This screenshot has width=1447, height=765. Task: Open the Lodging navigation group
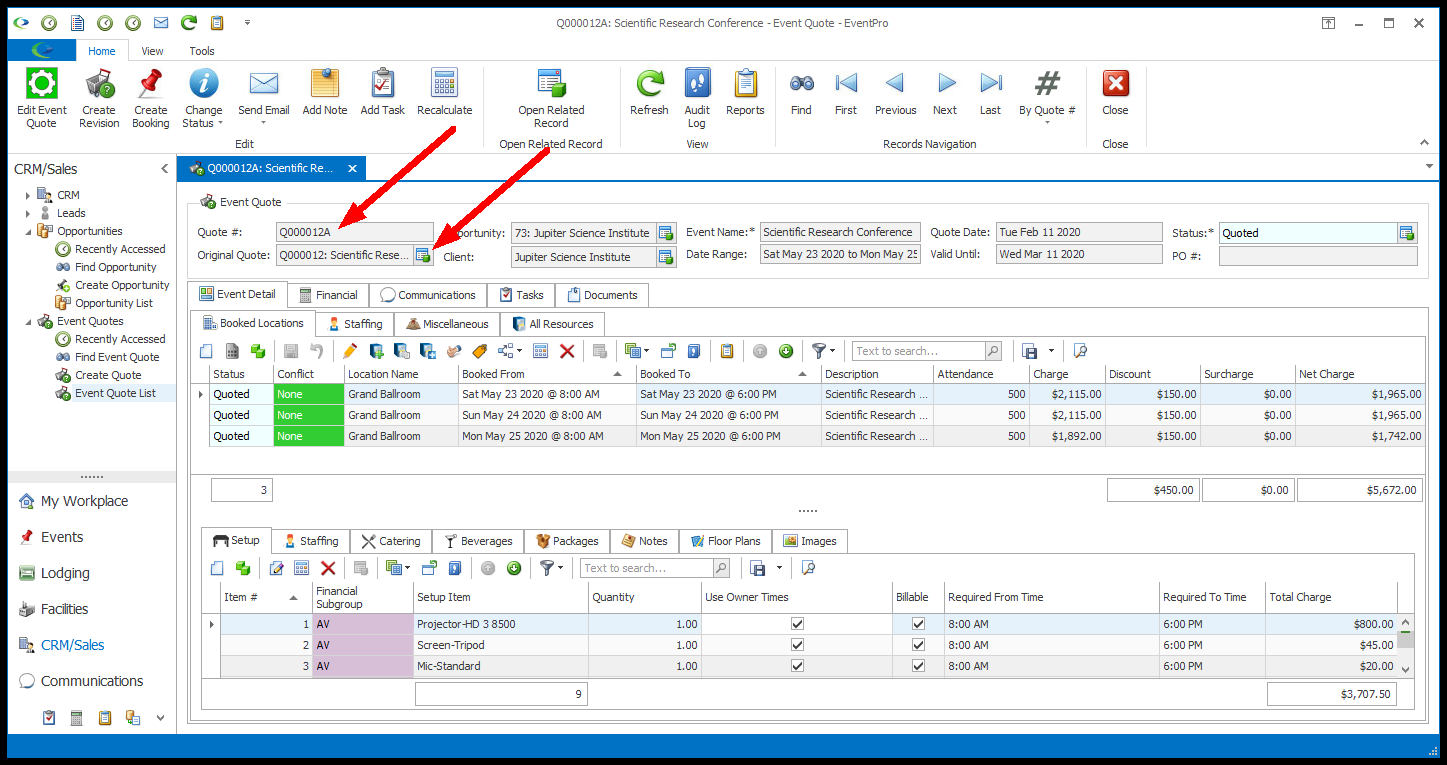click(65, 573)
